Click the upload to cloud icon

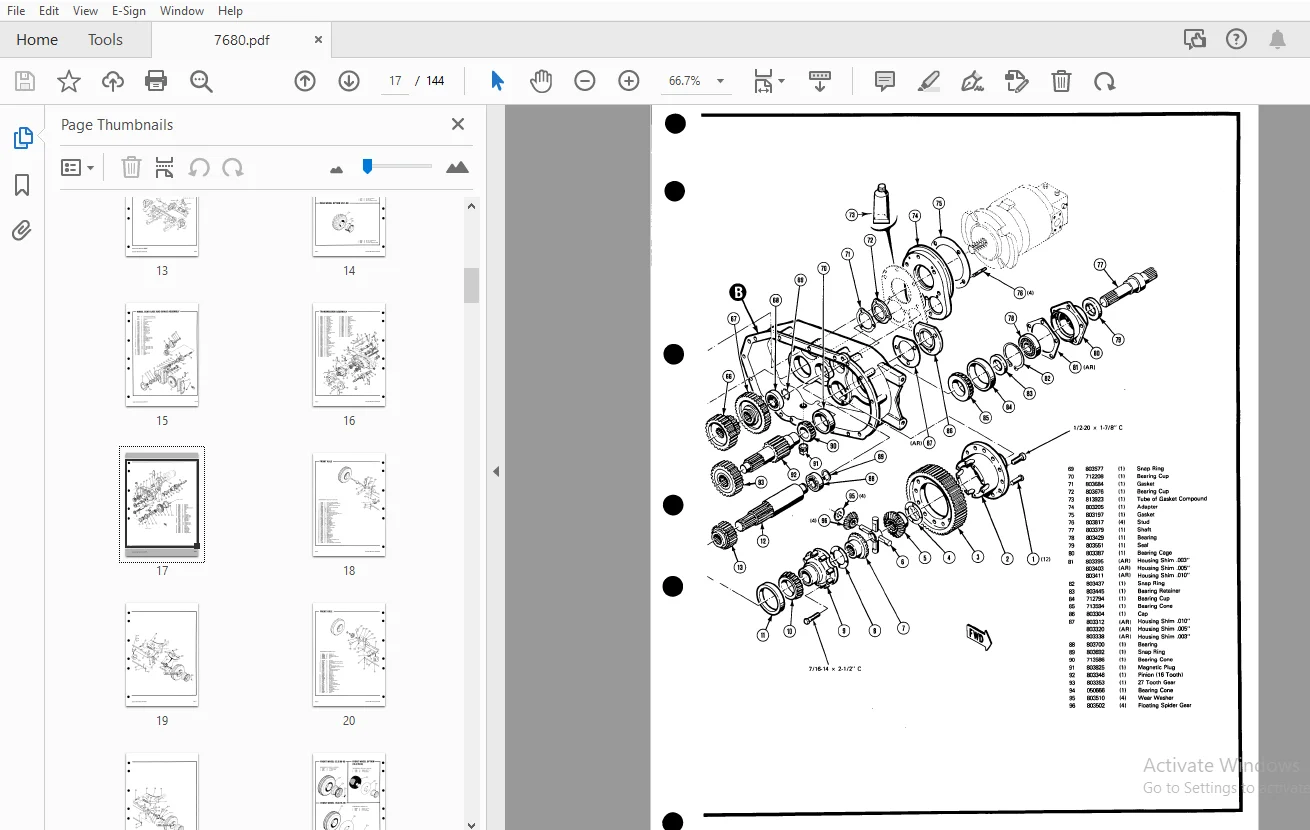tap(113, 81)
